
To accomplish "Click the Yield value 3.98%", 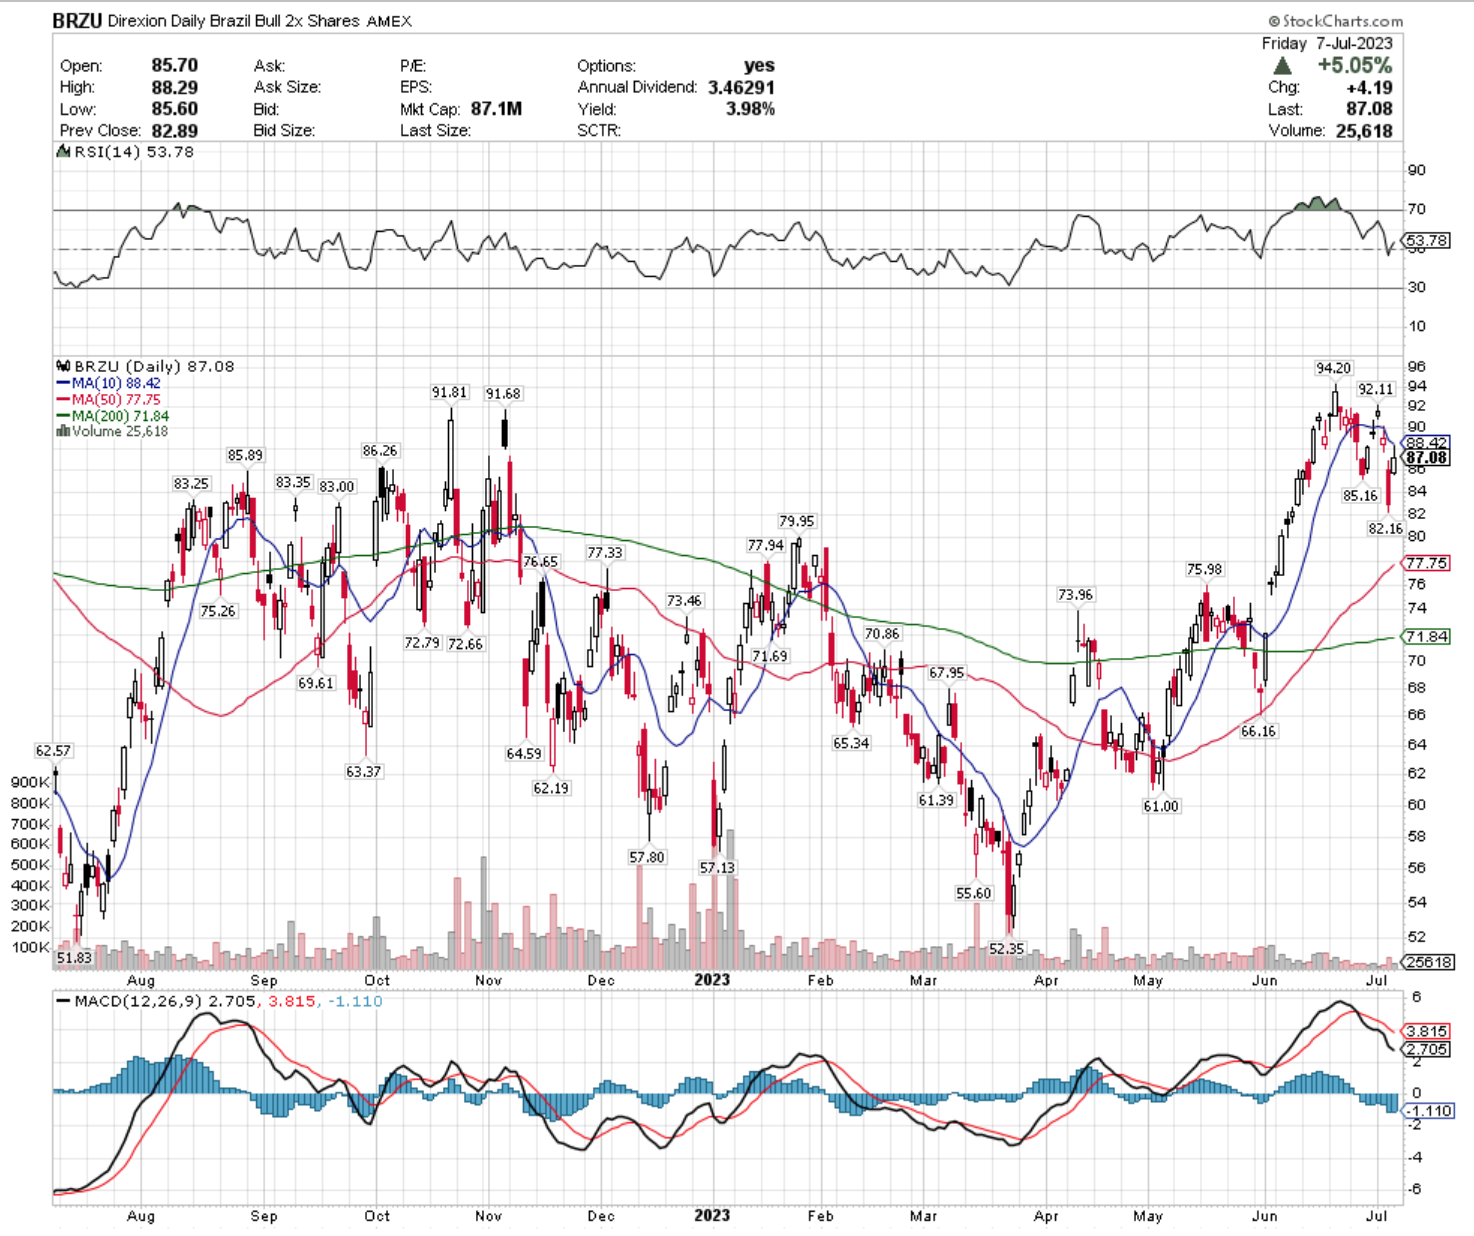I will pos(750,109).
